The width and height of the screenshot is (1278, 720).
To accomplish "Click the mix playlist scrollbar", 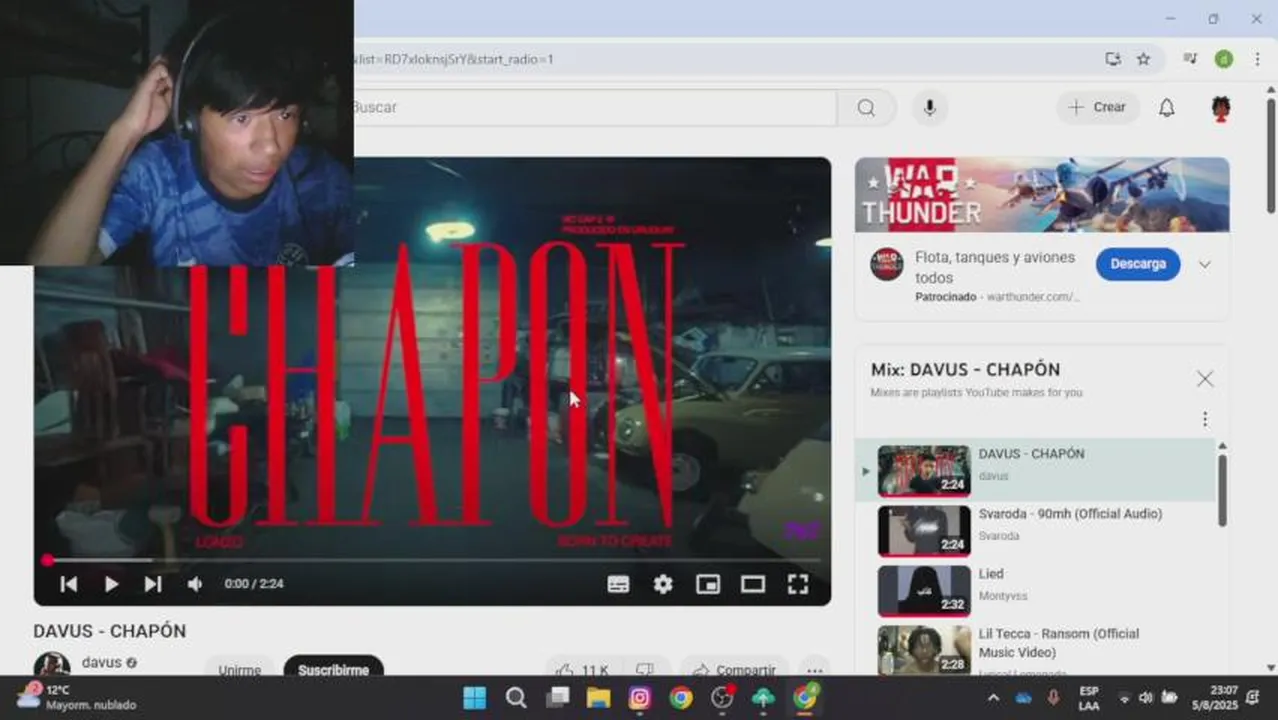I will [x=1222, y=490].
